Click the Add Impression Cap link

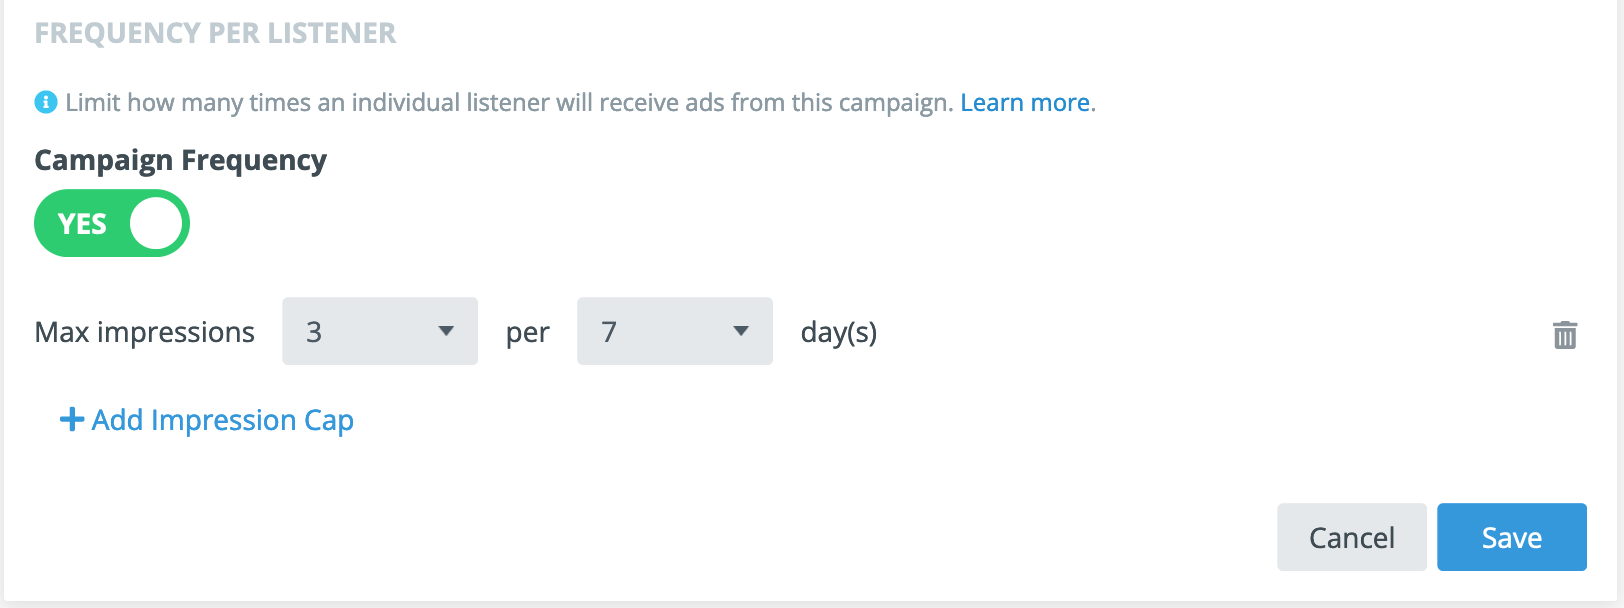(222, 420)
